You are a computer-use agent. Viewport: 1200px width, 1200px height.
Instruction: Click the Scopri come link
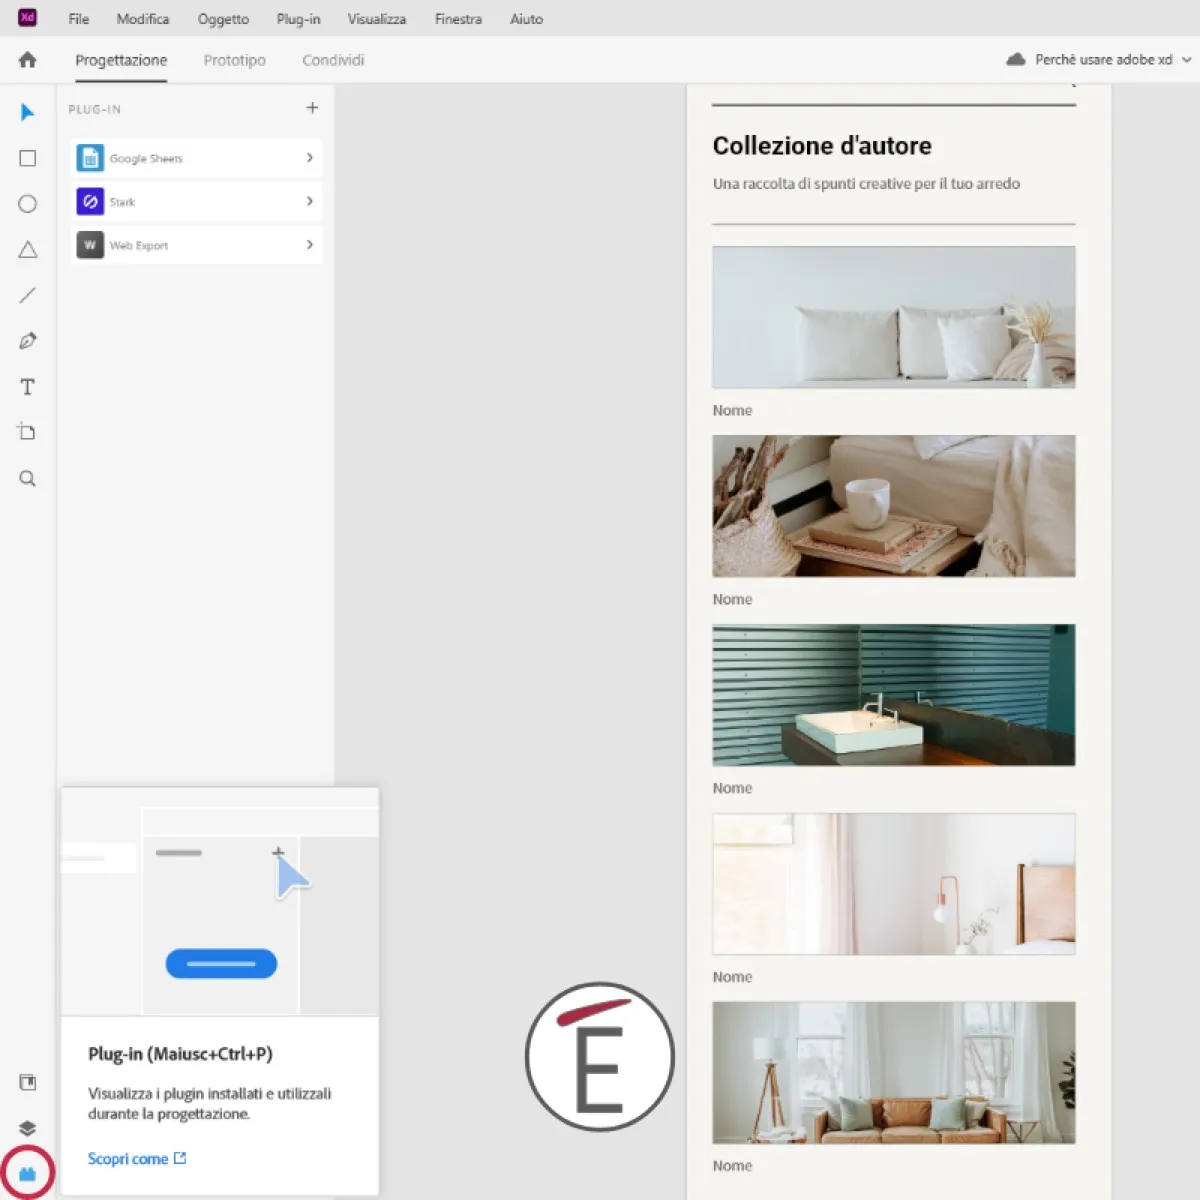click(129, 1158)
